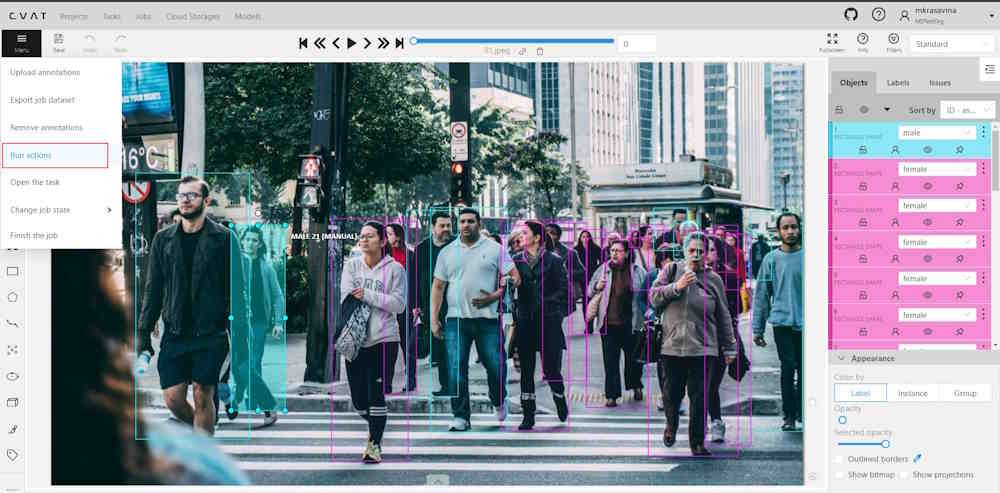
Task: Click the frame player progress slider
Action: click(512, 41)
